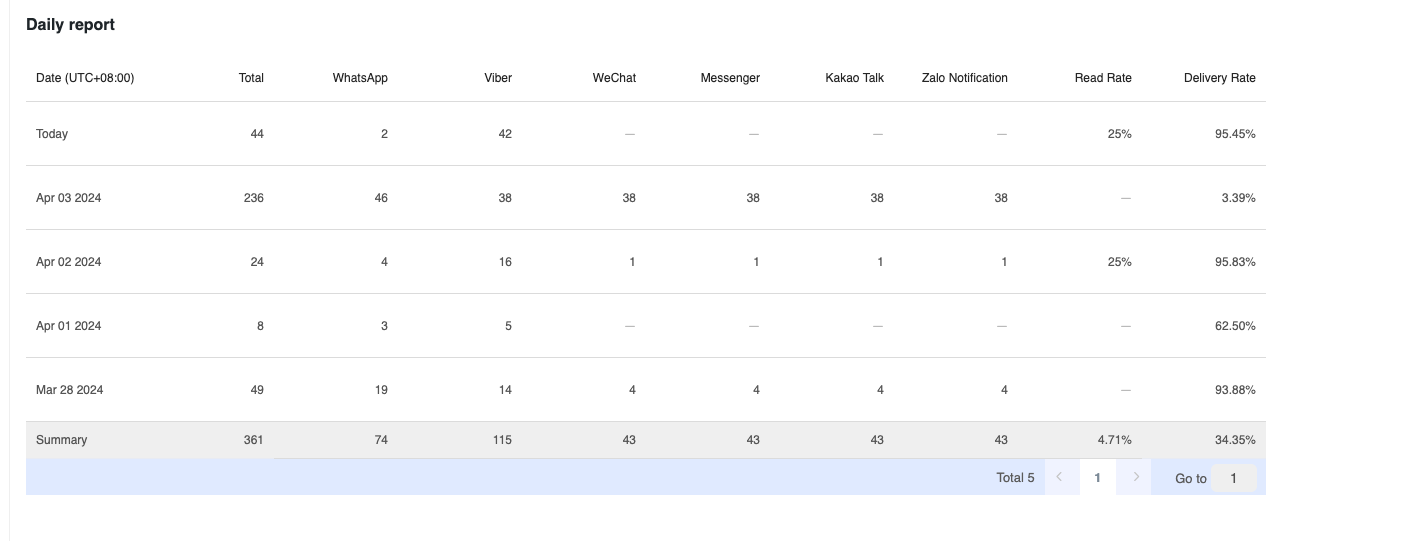Click the Mar 28 2024 date cell
1416x541 pixels.
point(68,390)
